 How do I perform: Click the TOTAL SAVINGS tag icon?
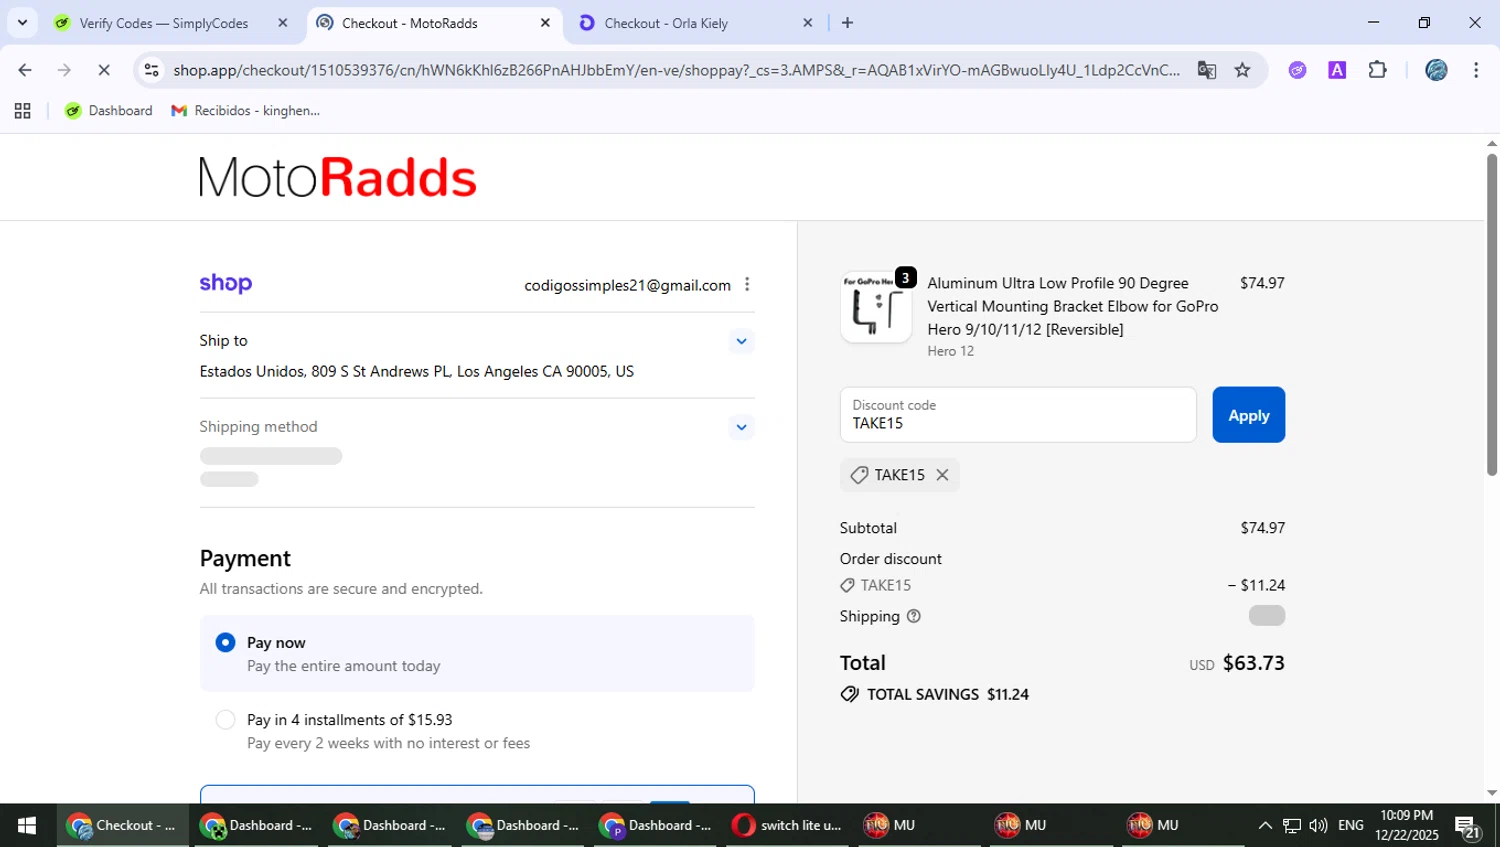850,694
